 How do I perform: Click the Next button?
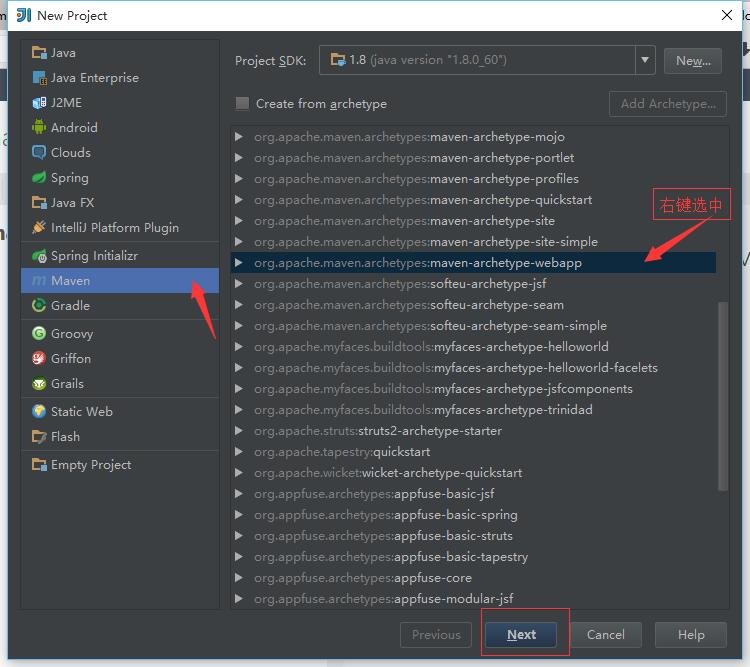click(521, 634)
